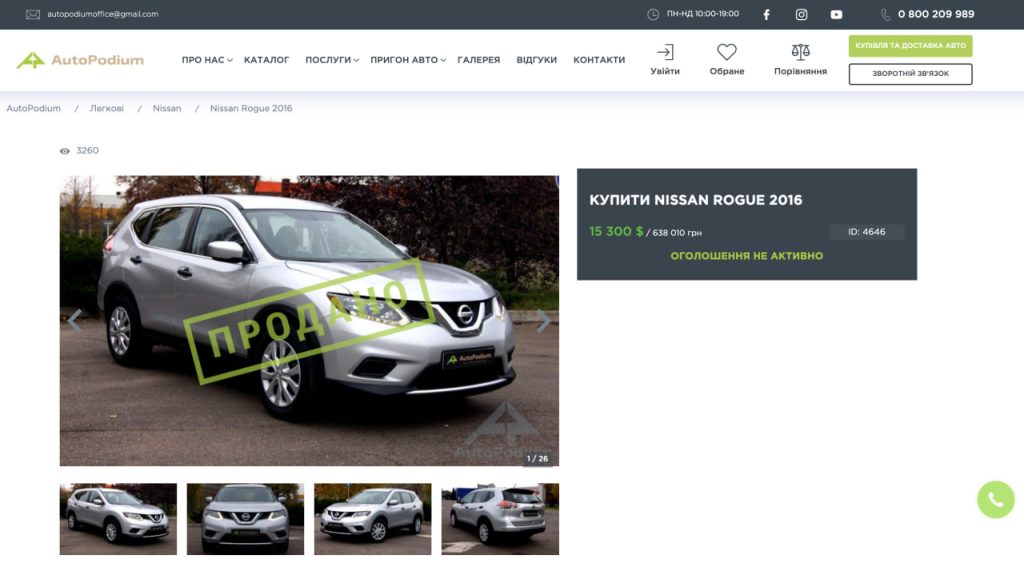Expand the ПОСЛУГИ dropdown

click(x=332, y=60)
